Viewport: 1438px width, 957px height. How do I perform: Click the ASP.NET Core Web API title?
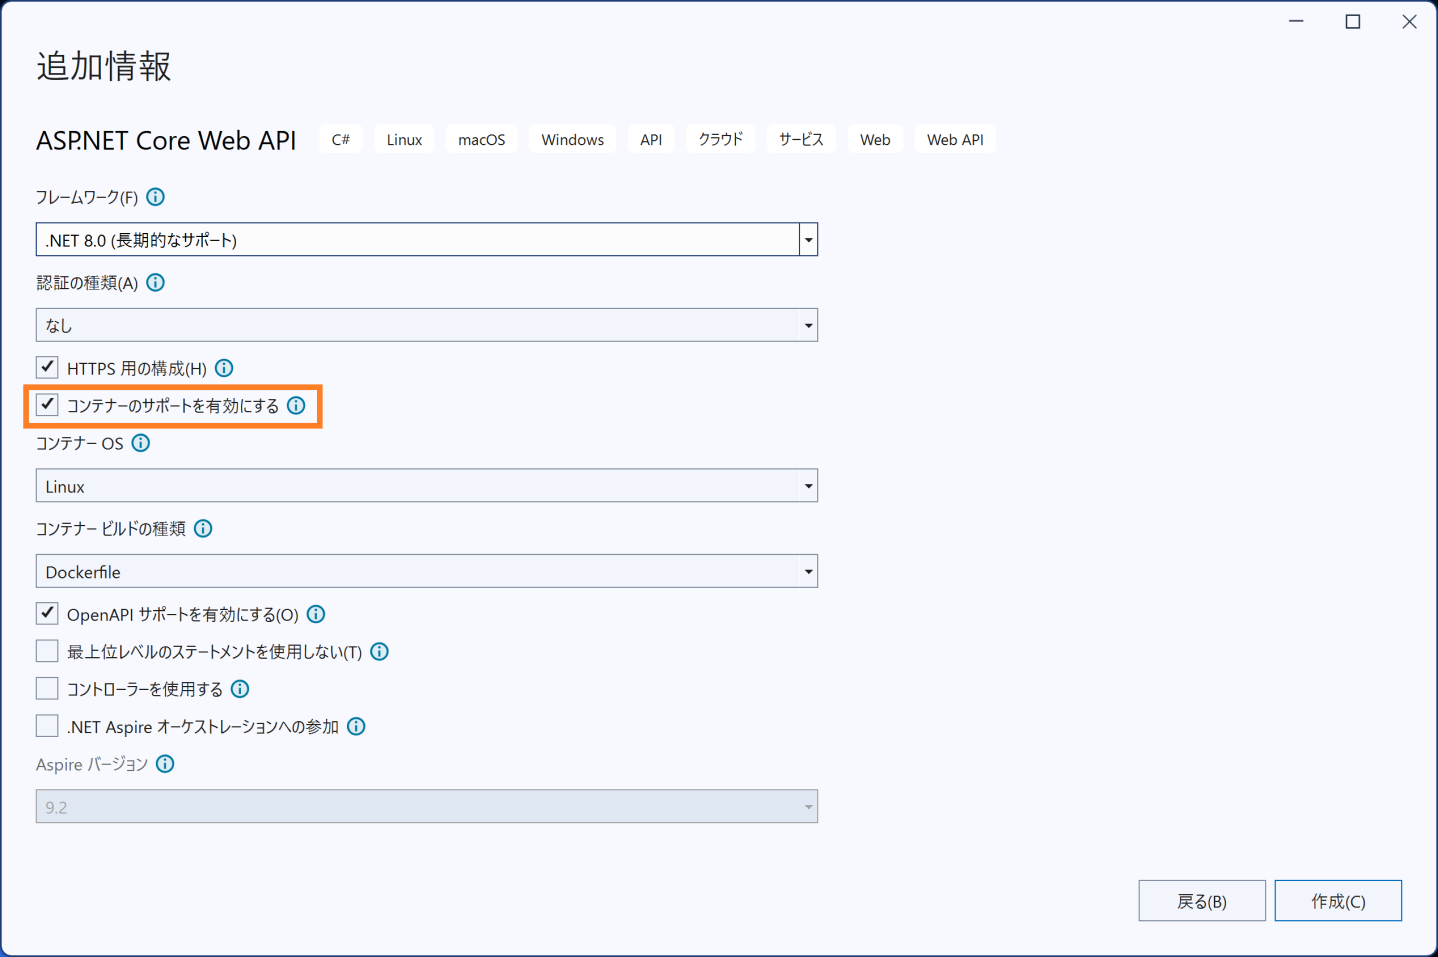click(x=166, y=140)
